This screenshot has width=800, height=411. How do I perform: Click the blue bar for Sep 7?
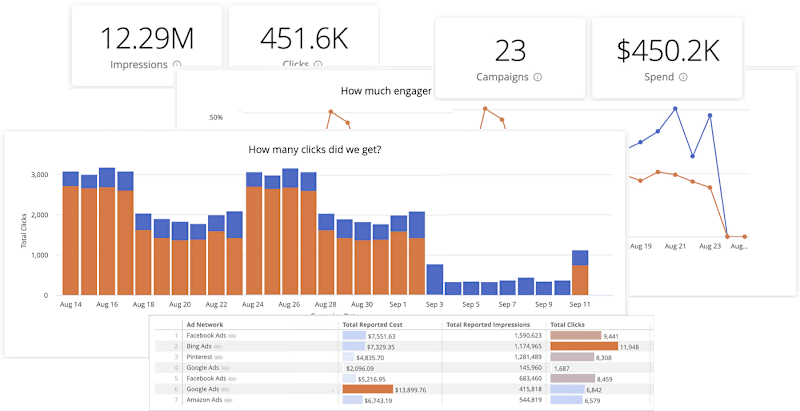(x=508, y=288)
